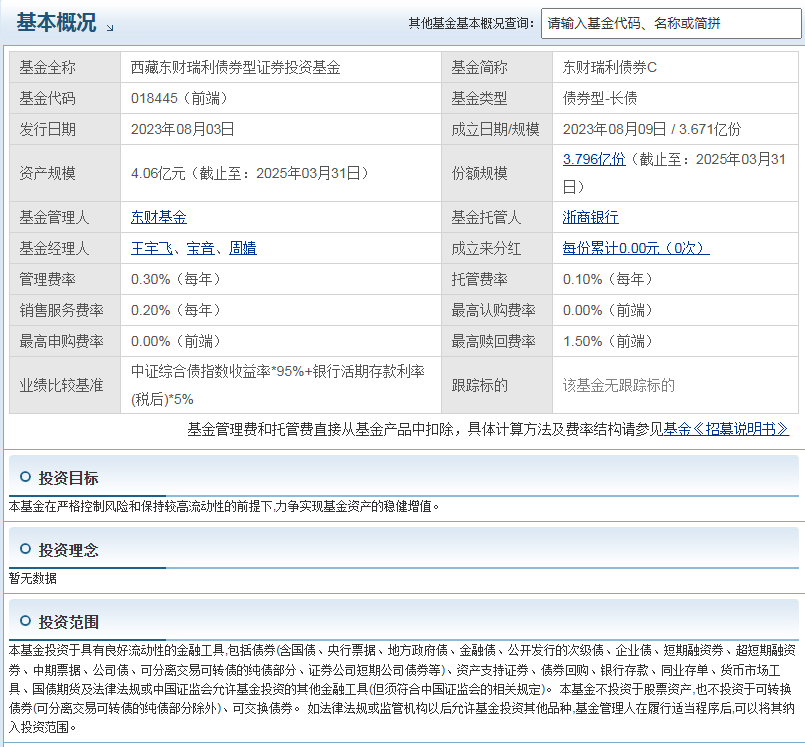Click the fund type value 债券型-长债
Screen dimensions: 805x747
coord(600,98)
